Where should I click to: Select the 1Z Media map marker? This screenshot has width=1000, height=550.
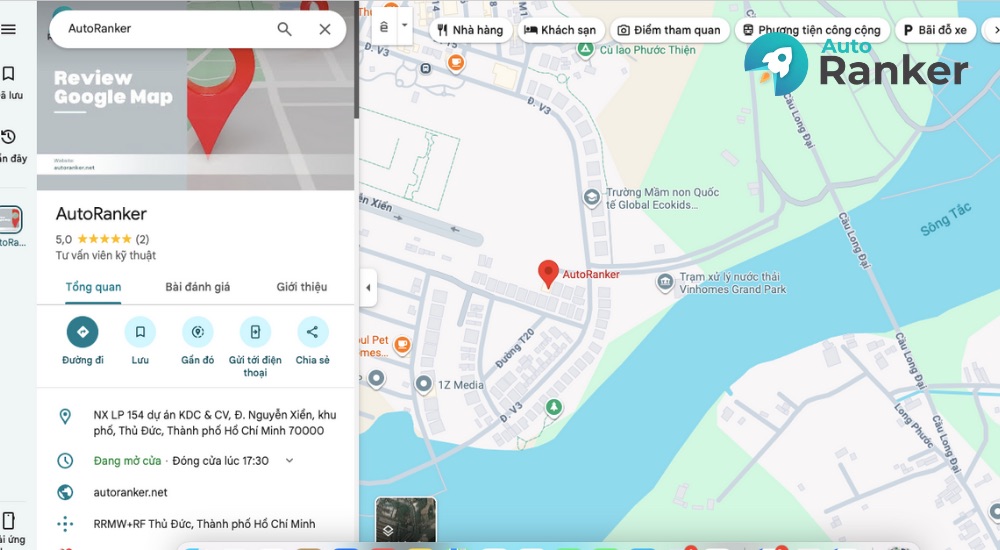tap(423, 384)
